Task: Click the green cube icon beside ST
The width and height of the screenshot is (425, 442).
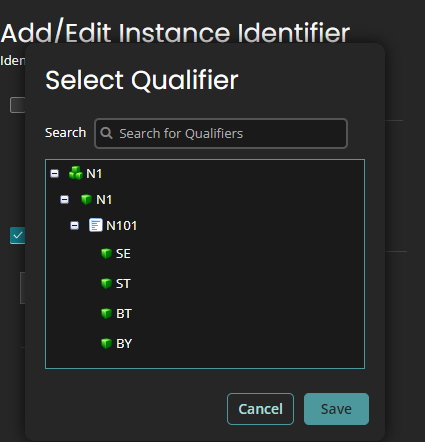Action: click(x=106, y=283)
